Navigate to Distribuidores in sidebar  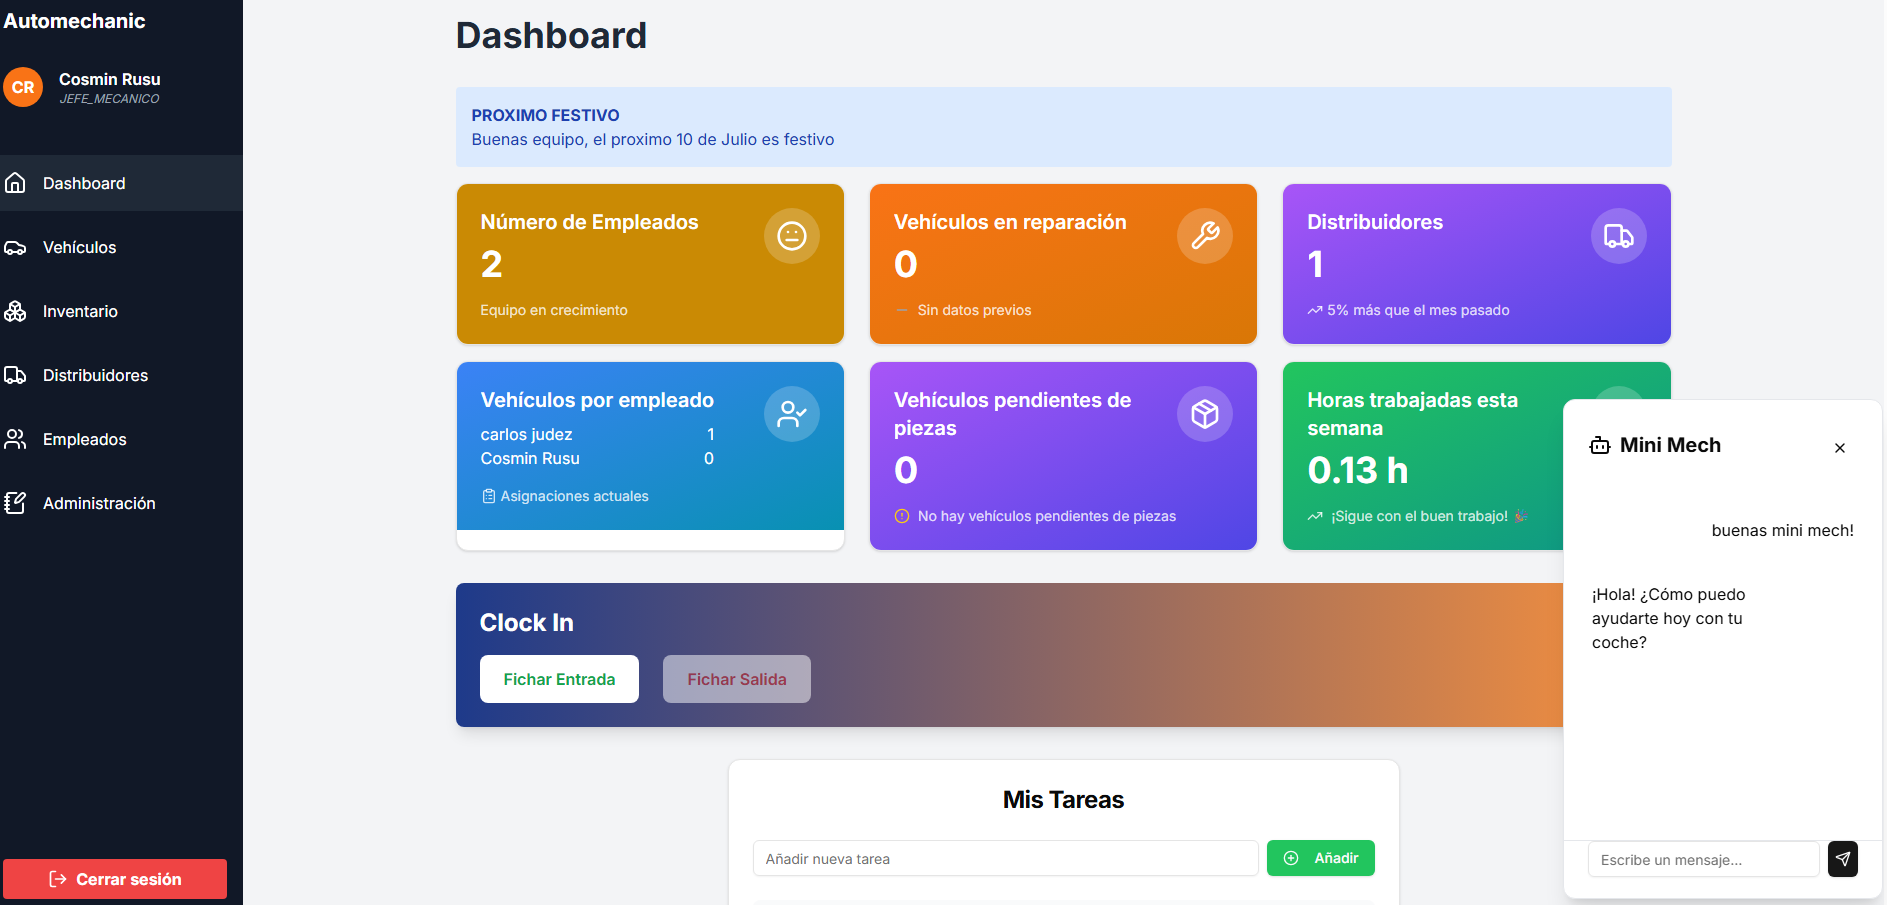tap(95, 376)
